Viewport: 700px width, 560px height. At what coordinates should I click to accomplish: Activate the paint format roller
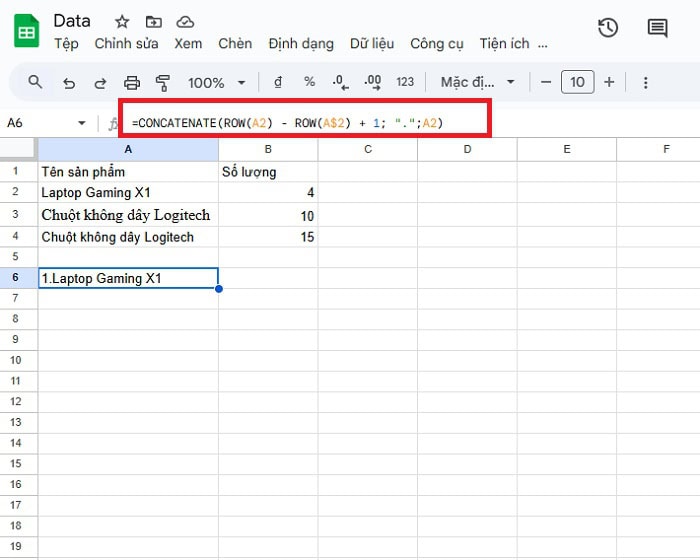pyautogui.click(x=163, y=83)
